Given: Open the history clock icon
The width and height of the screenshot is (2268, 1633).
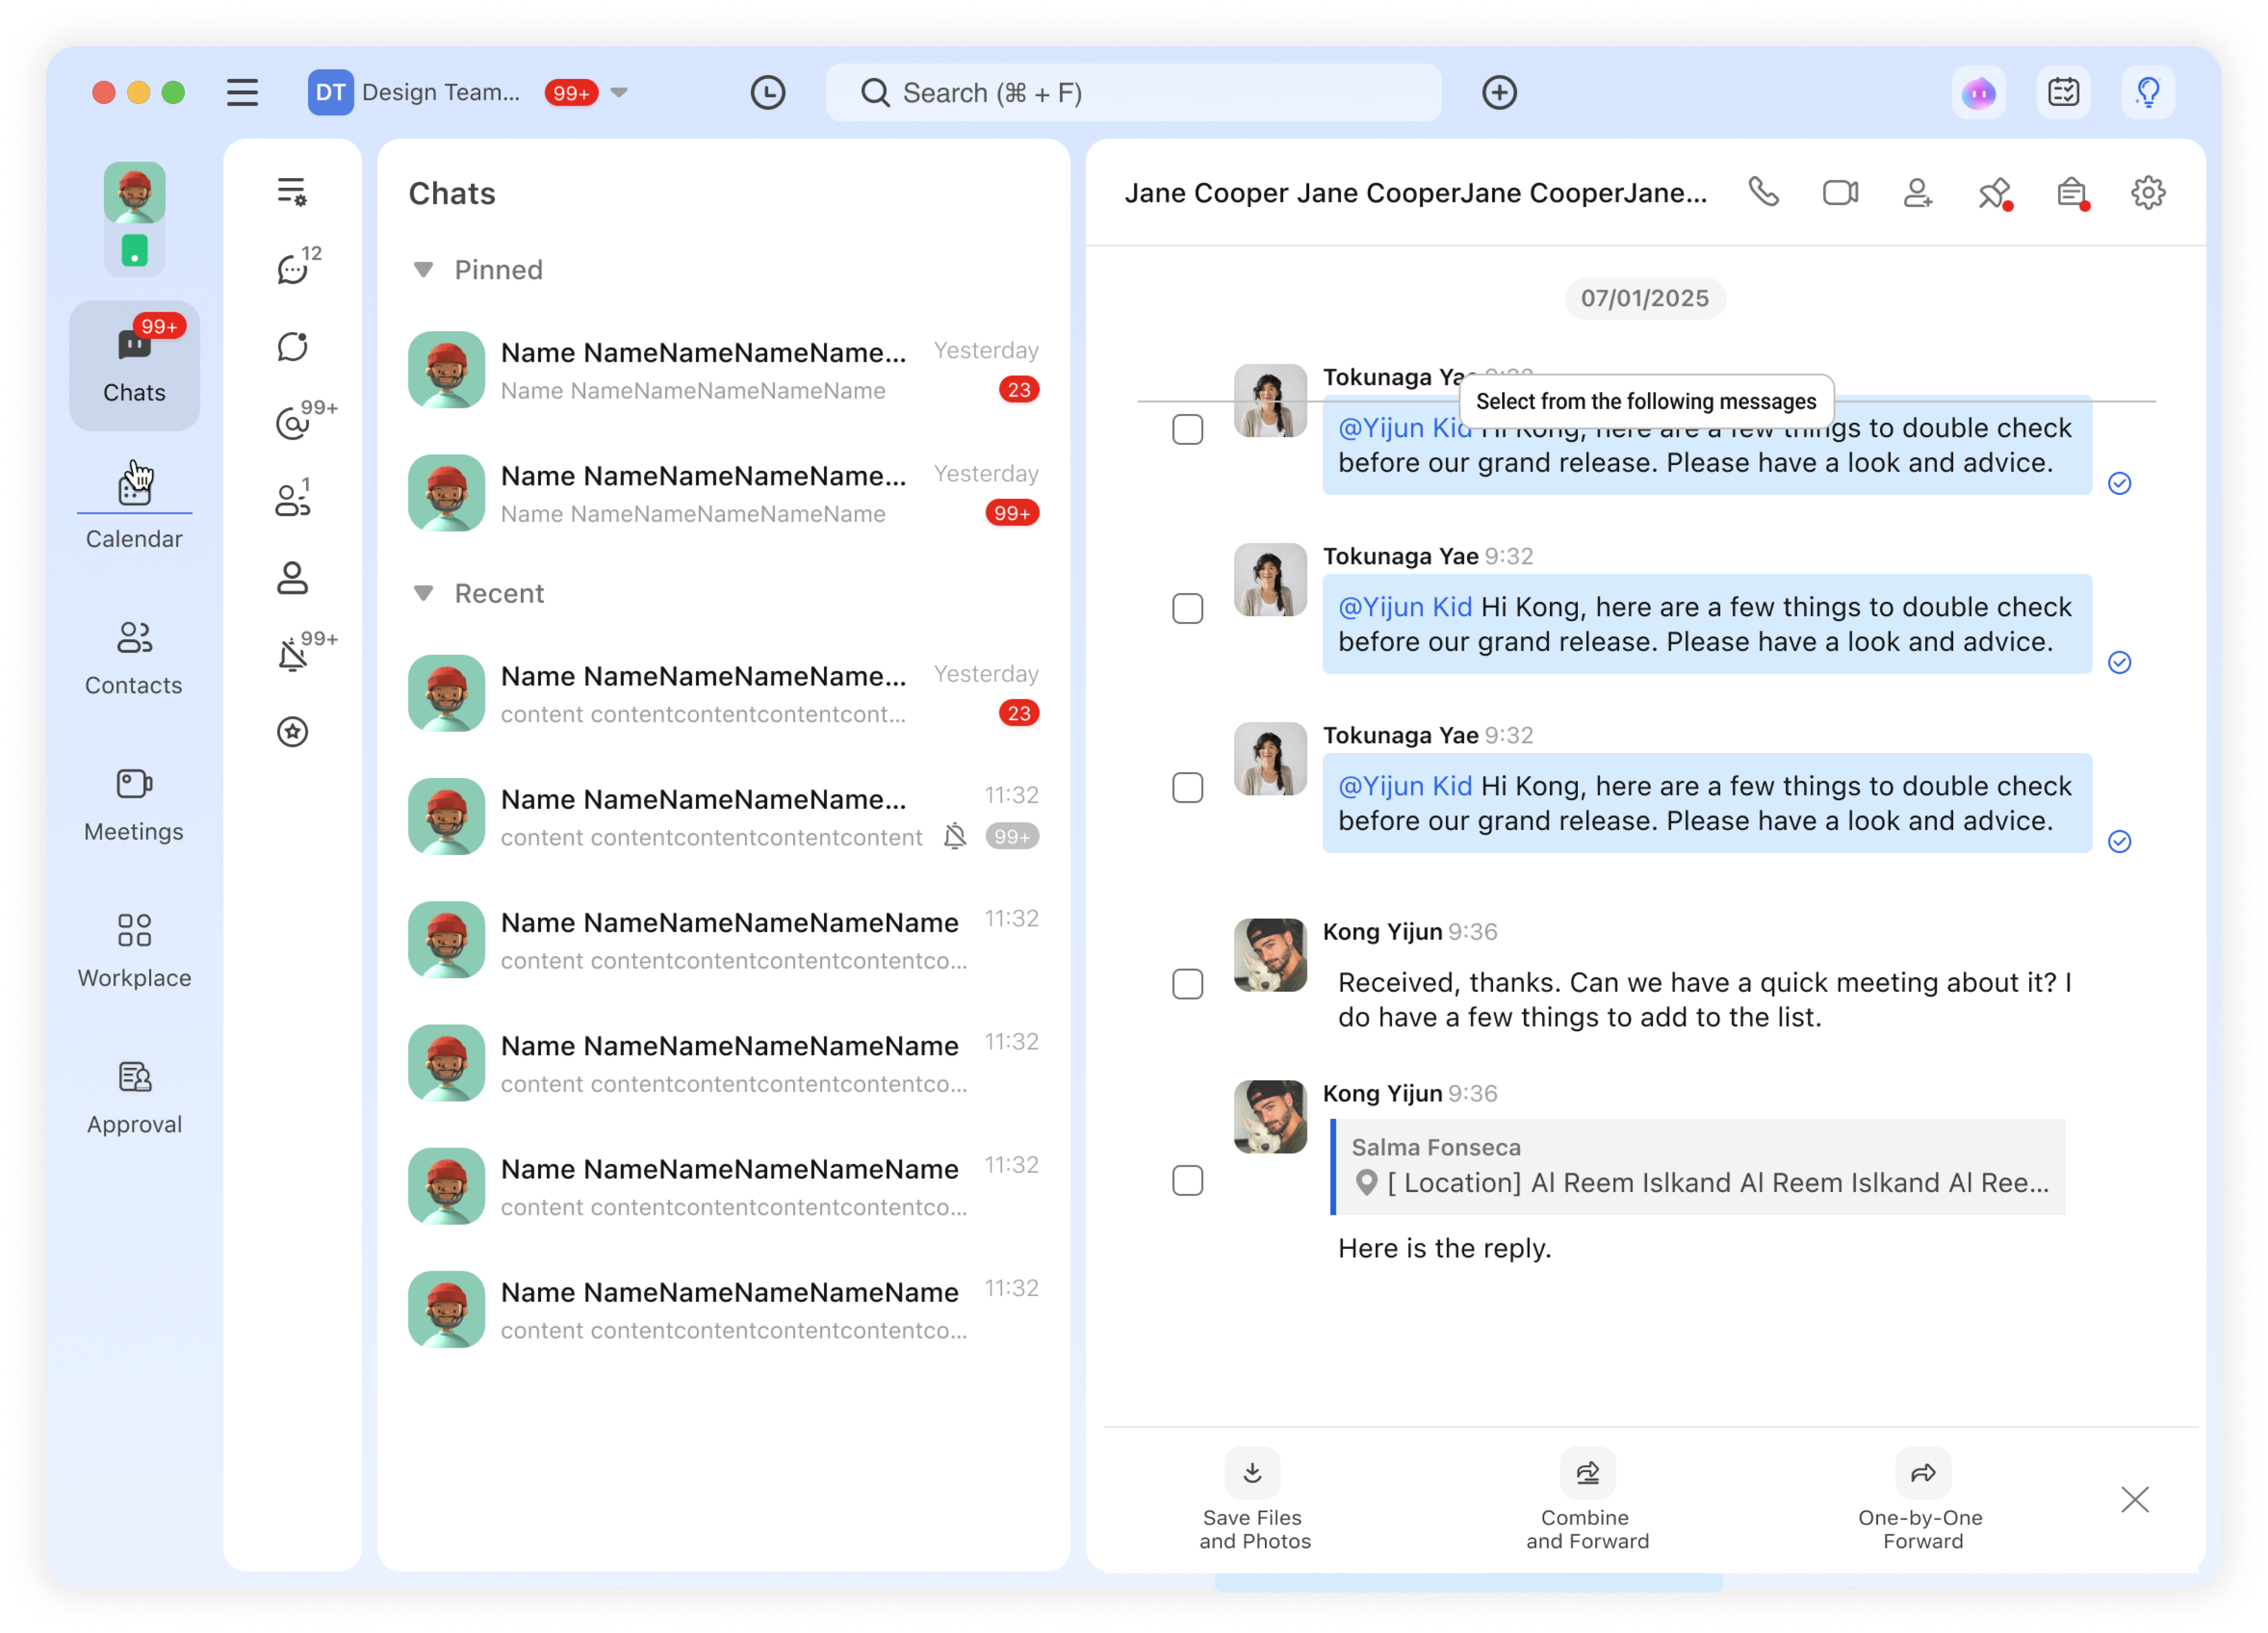Looking at the screenshot, I should (767, 93).
